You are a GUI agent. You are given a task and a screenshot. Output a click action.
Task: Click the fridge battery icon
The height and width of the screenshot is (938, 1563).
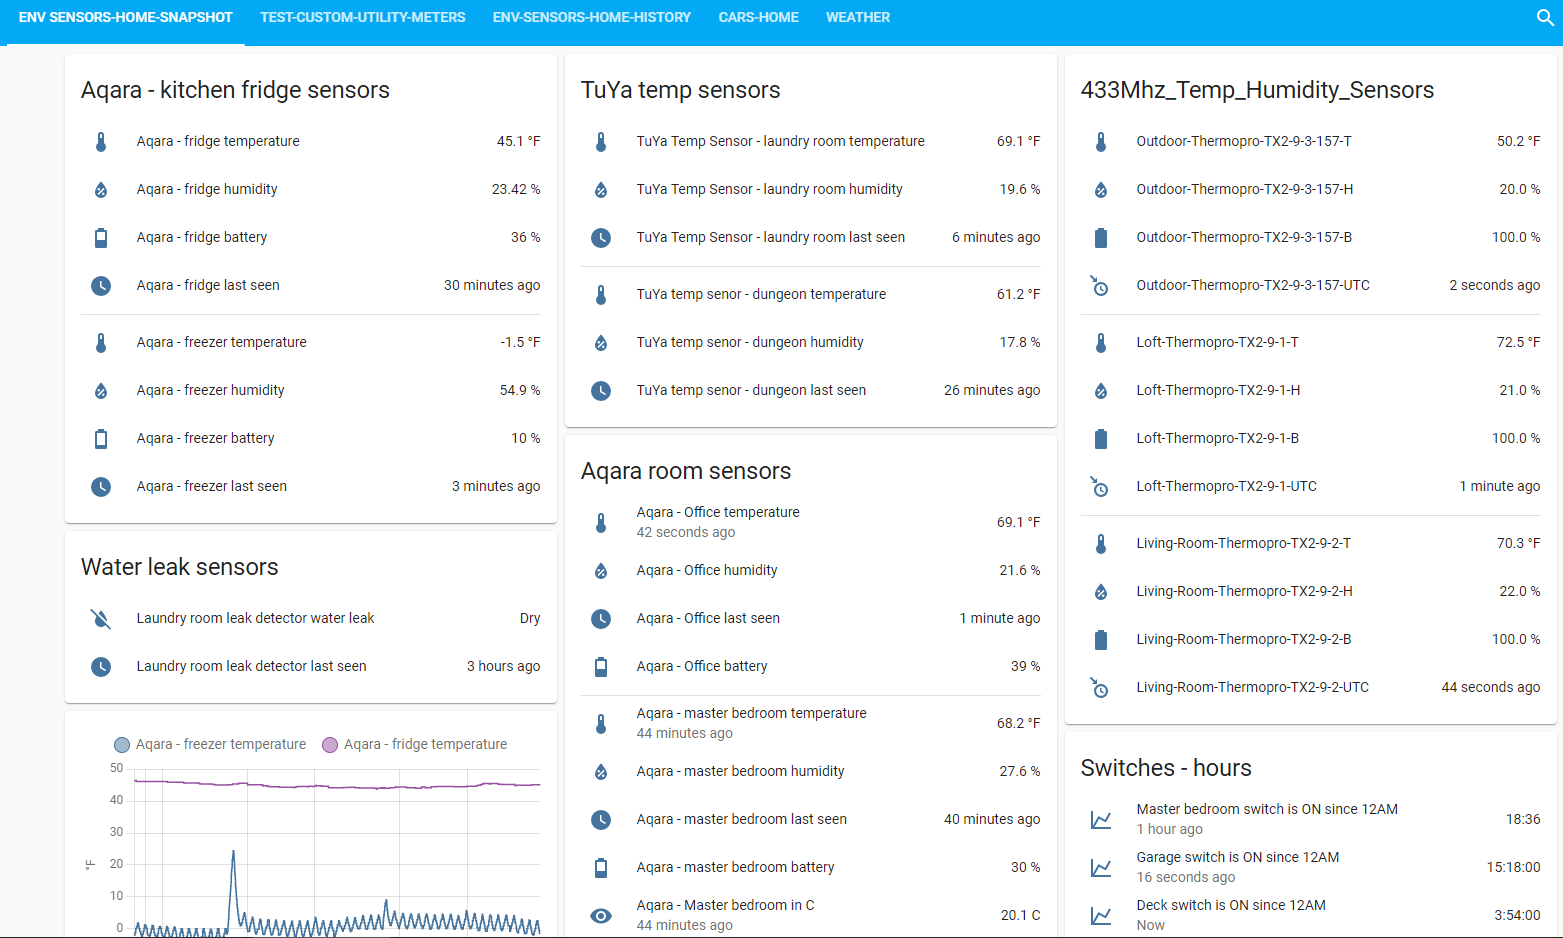pos(101,238)
